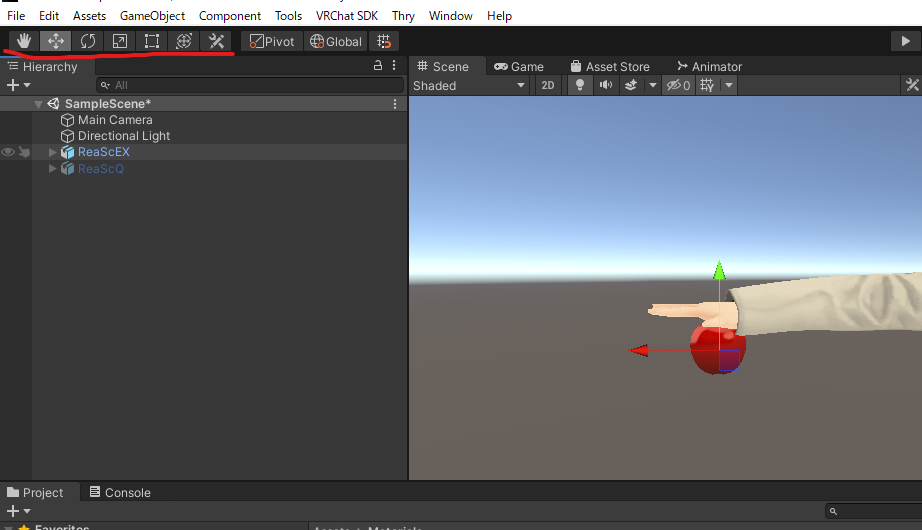Open the Animator tab

(x=709, y=66)
